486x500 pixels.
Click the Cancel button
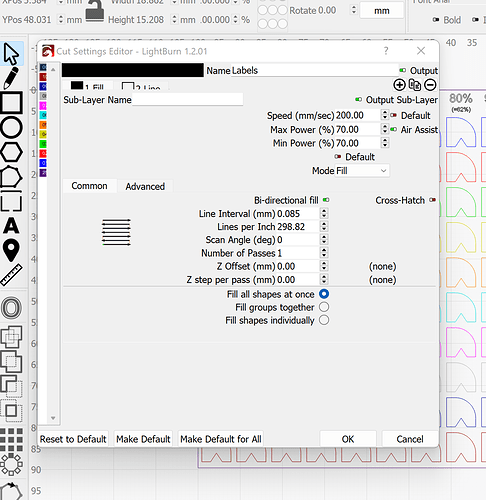coord(410,439)
